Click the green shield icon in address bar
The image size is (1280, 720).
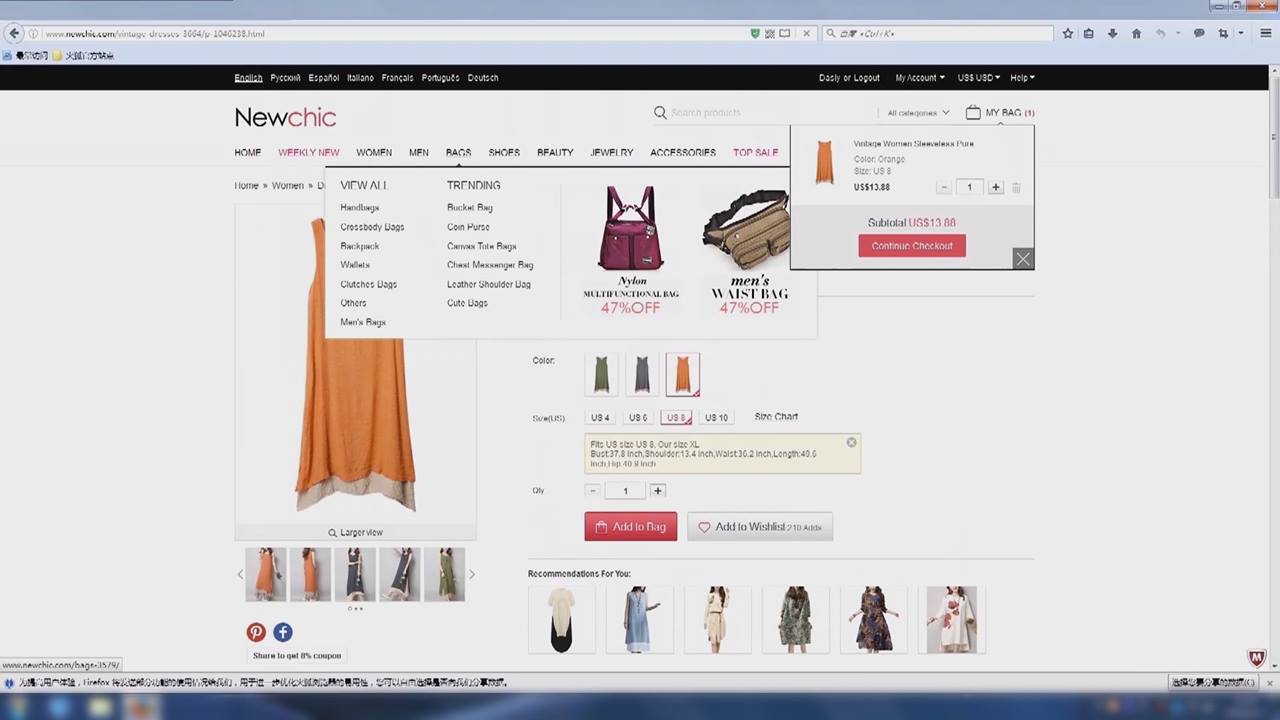(755, 33)
